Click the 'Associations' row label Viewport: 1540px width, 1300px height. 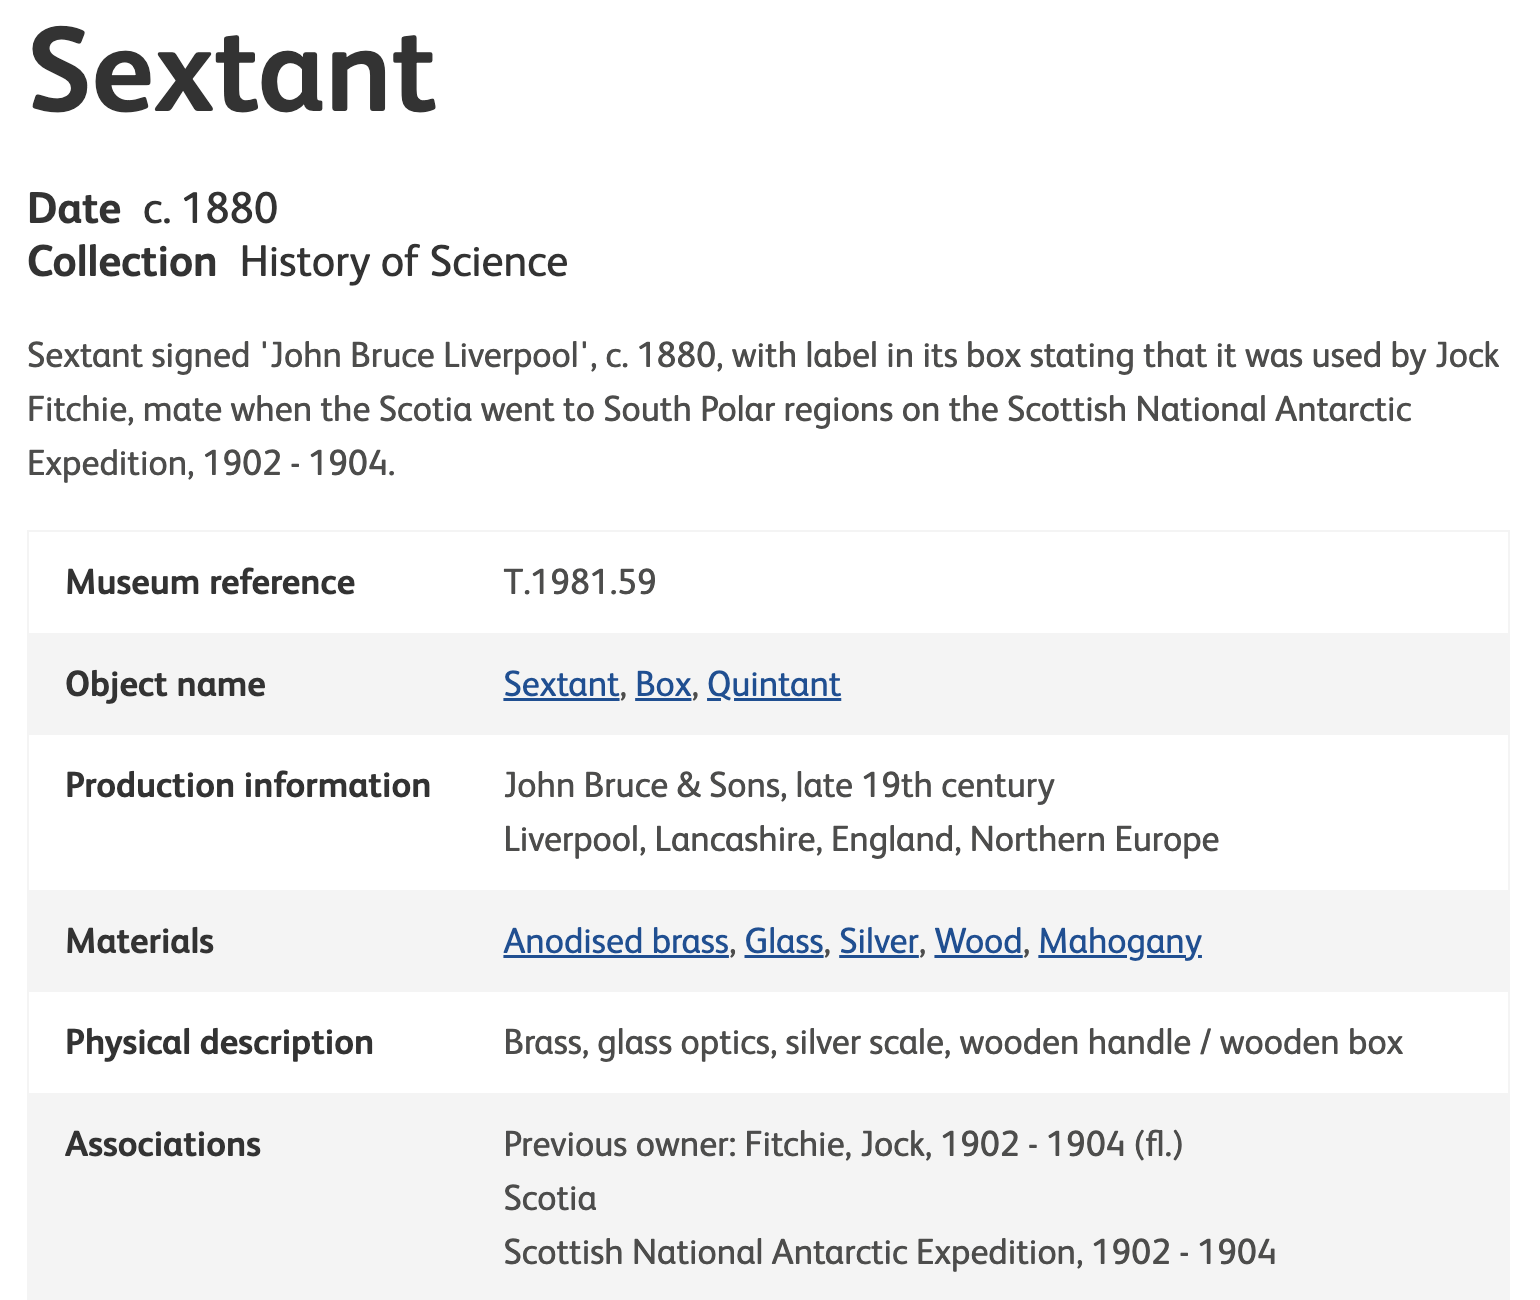tap(163, 1144)
